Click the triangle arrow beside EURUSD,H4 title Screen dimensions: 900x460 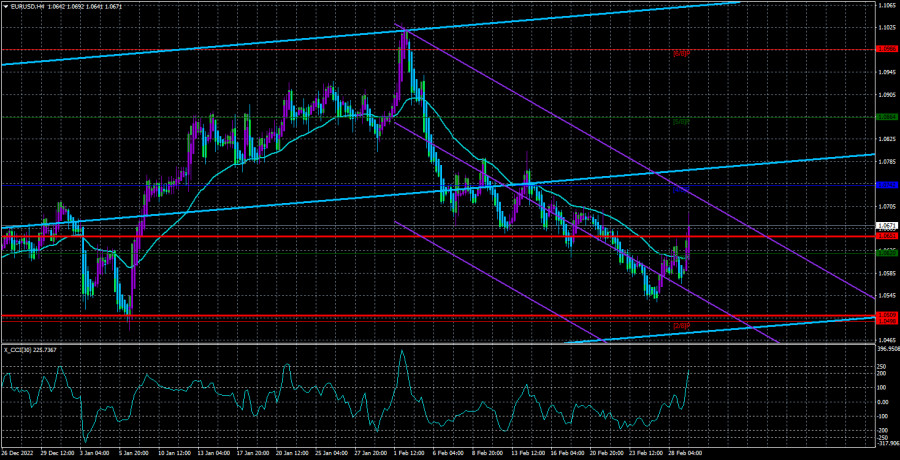tap(5, 7)
